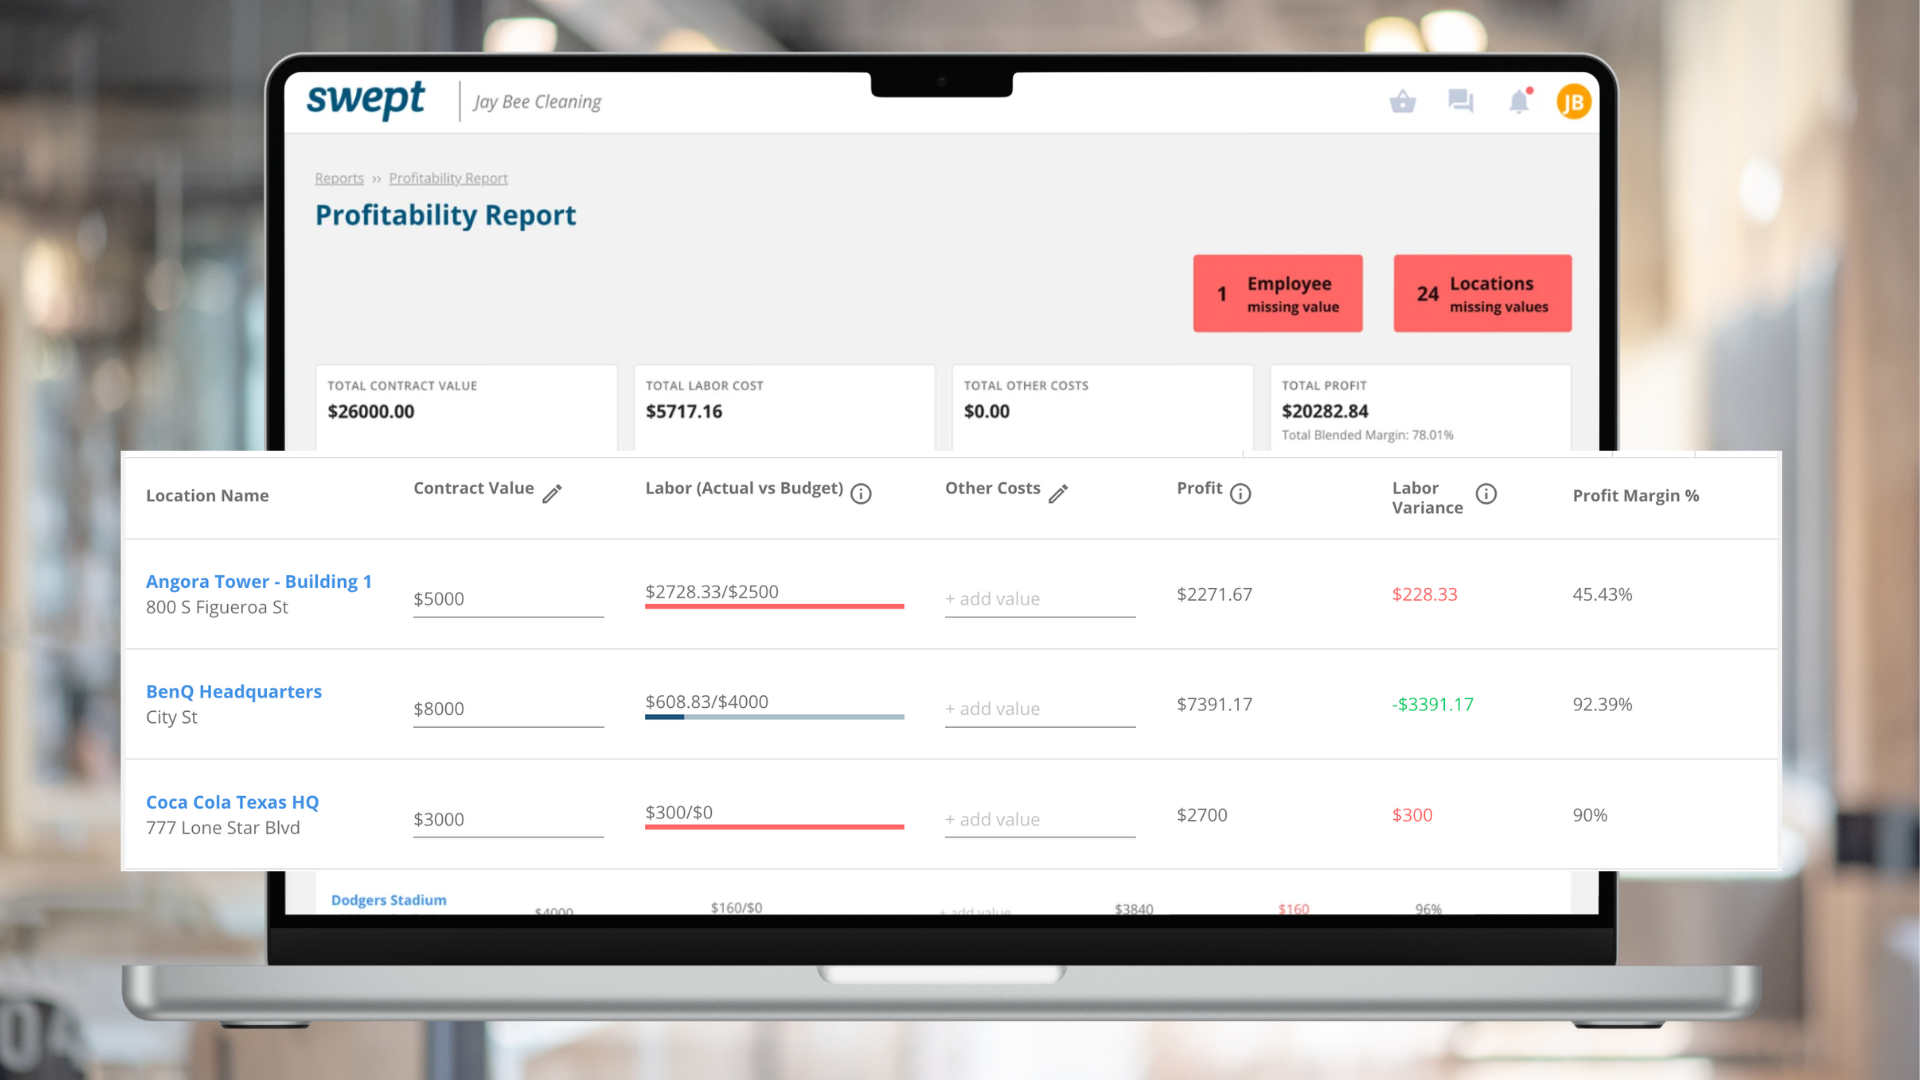The width and height of the screenshot is (1920, 1080).
Task: Edit Contract Value pencil icon
Action: tap(552, 493)
